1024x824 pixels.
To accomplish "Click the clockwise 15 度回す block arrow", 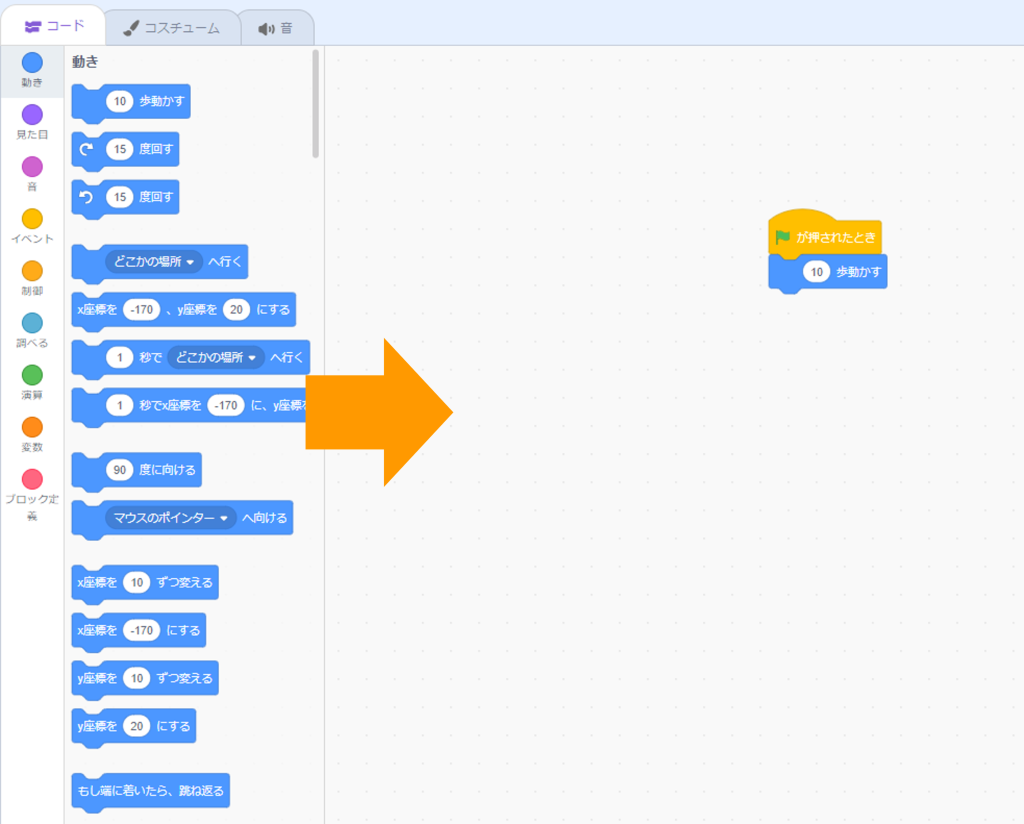I will [86, 149].
